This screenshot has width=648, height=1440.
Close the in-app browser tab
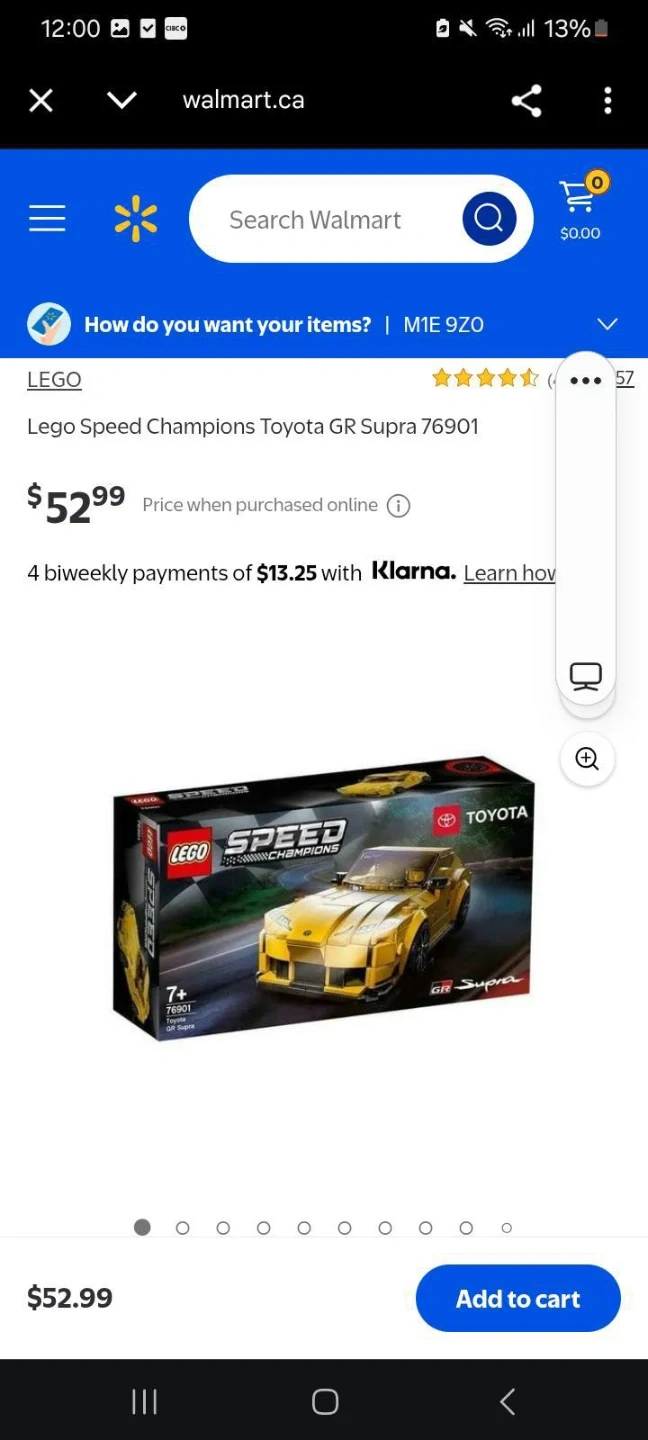pyautogui.click(x=41, y=100)
